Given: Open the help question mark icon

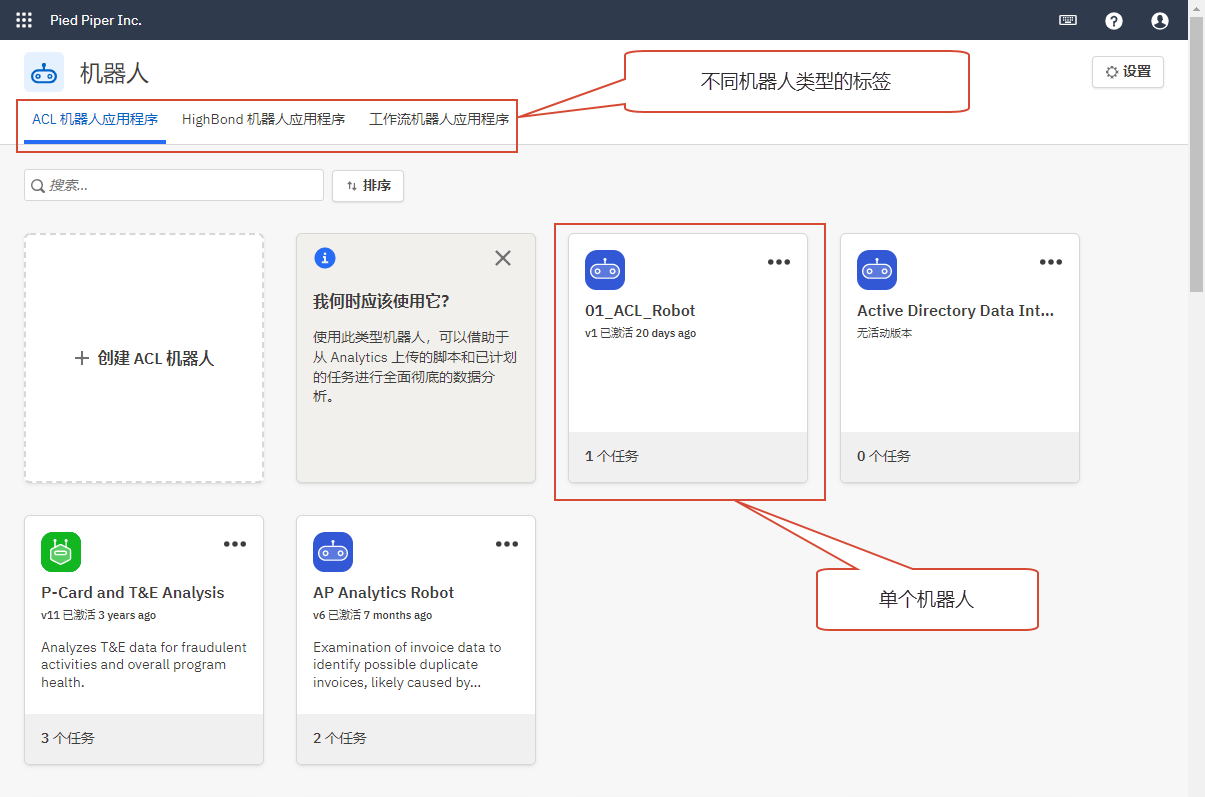Looking at the screenshot, I should click(x=1114, y=20).
